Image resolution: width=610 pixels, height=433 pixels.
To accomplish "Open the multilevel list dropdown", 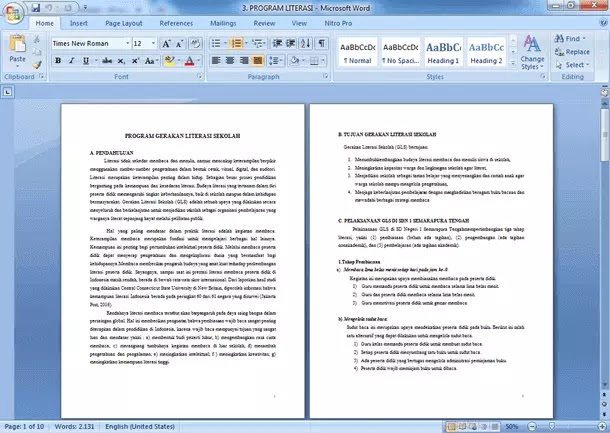I will [259, 44].
